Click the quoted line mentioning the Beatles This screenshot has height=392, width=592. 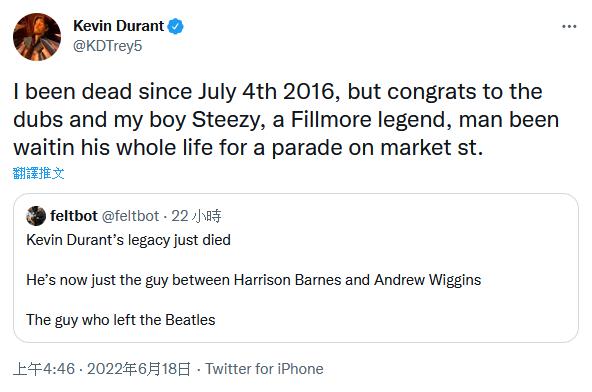click(x=121, y=320)
